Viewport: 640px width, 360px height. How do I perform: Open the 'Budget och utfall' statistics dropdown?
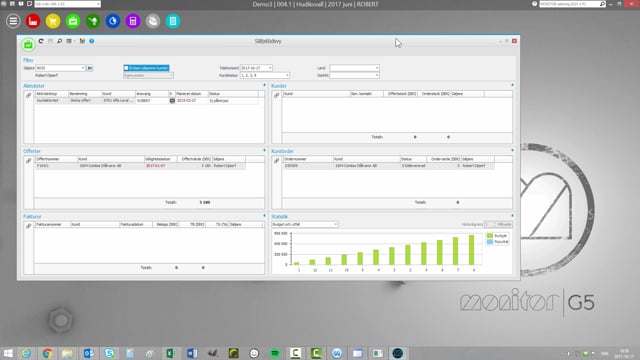[x=305, y=224]
